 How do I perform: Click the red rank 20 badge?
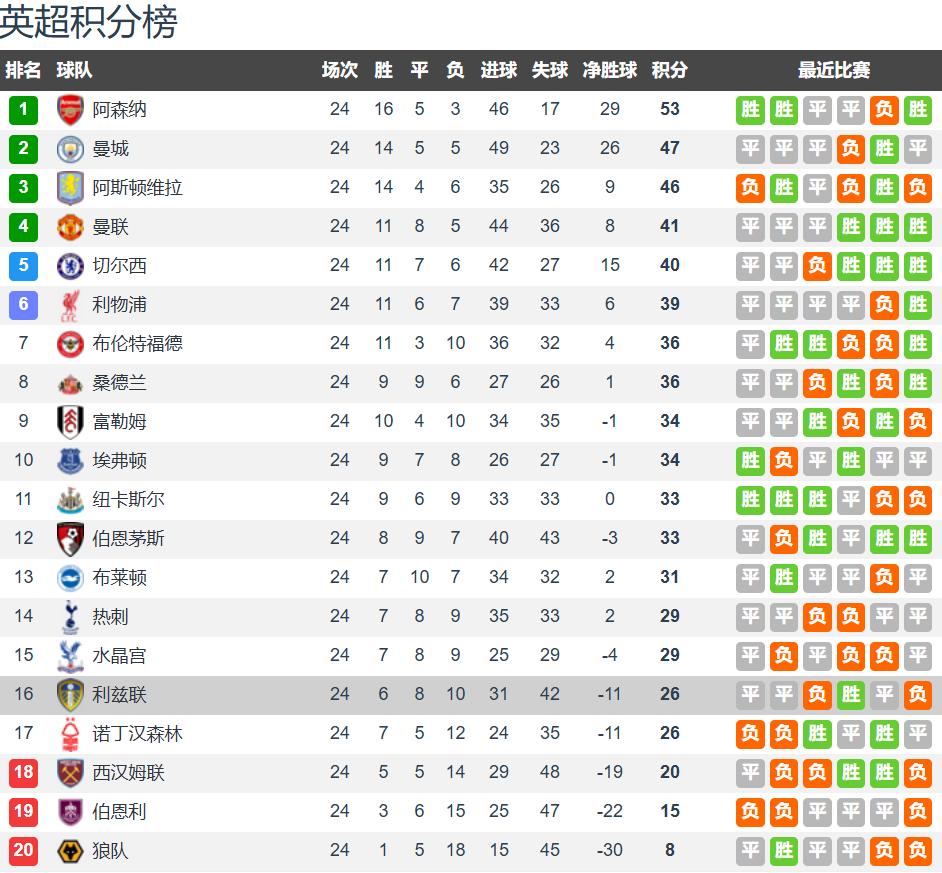(23, 850)
